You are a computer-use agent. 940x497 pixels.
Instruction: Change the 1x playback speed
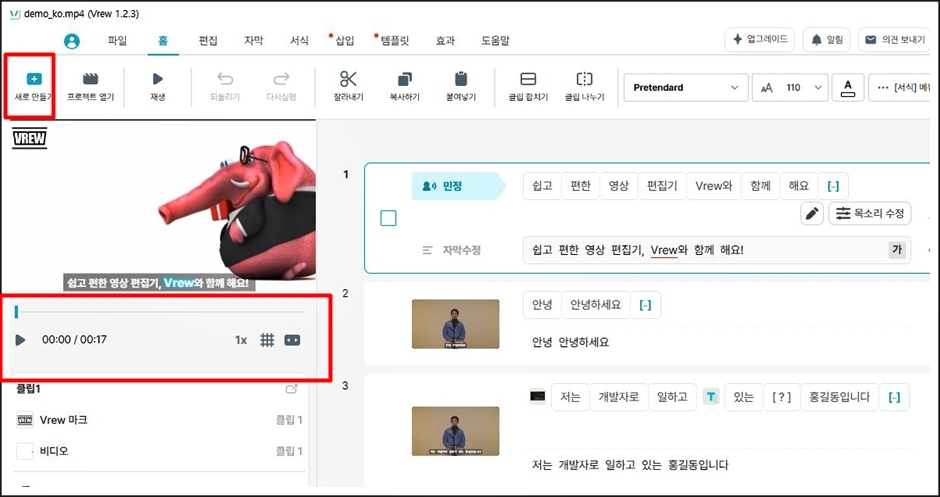[241, 340]
